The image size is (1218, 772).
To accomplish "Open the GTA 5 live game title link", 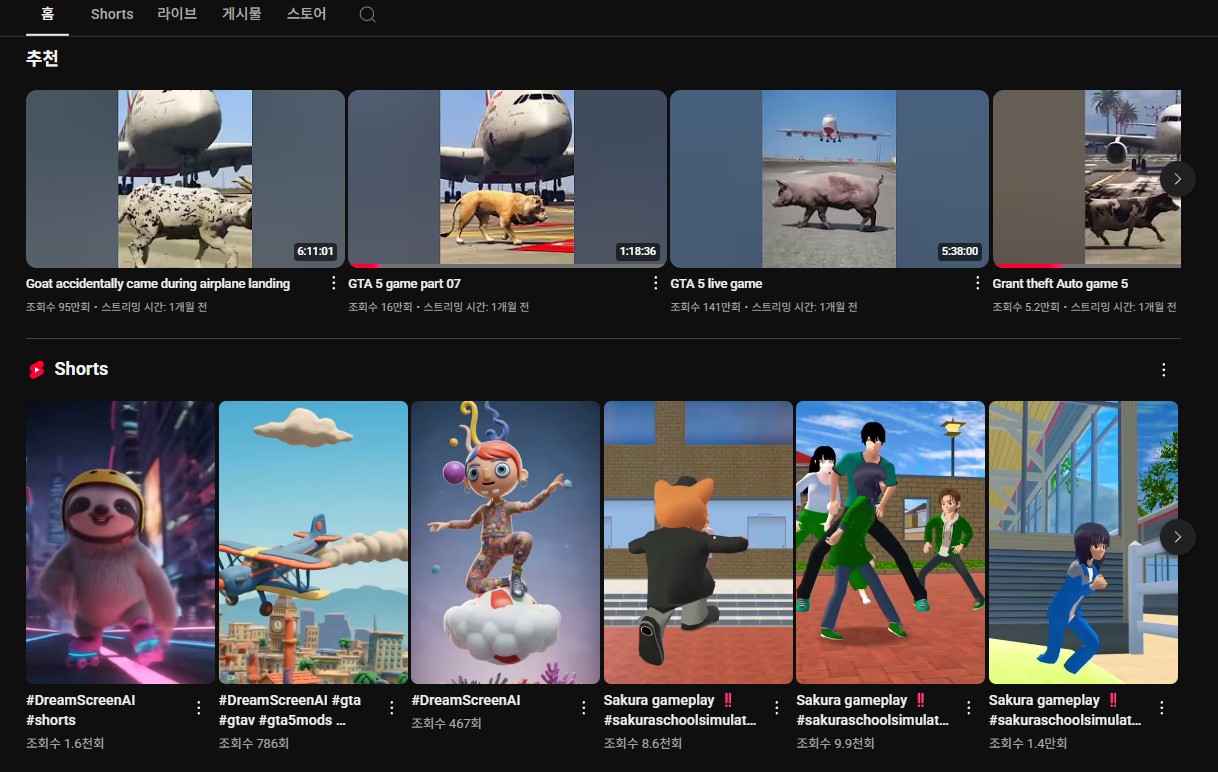I will [x=716, y=284].
